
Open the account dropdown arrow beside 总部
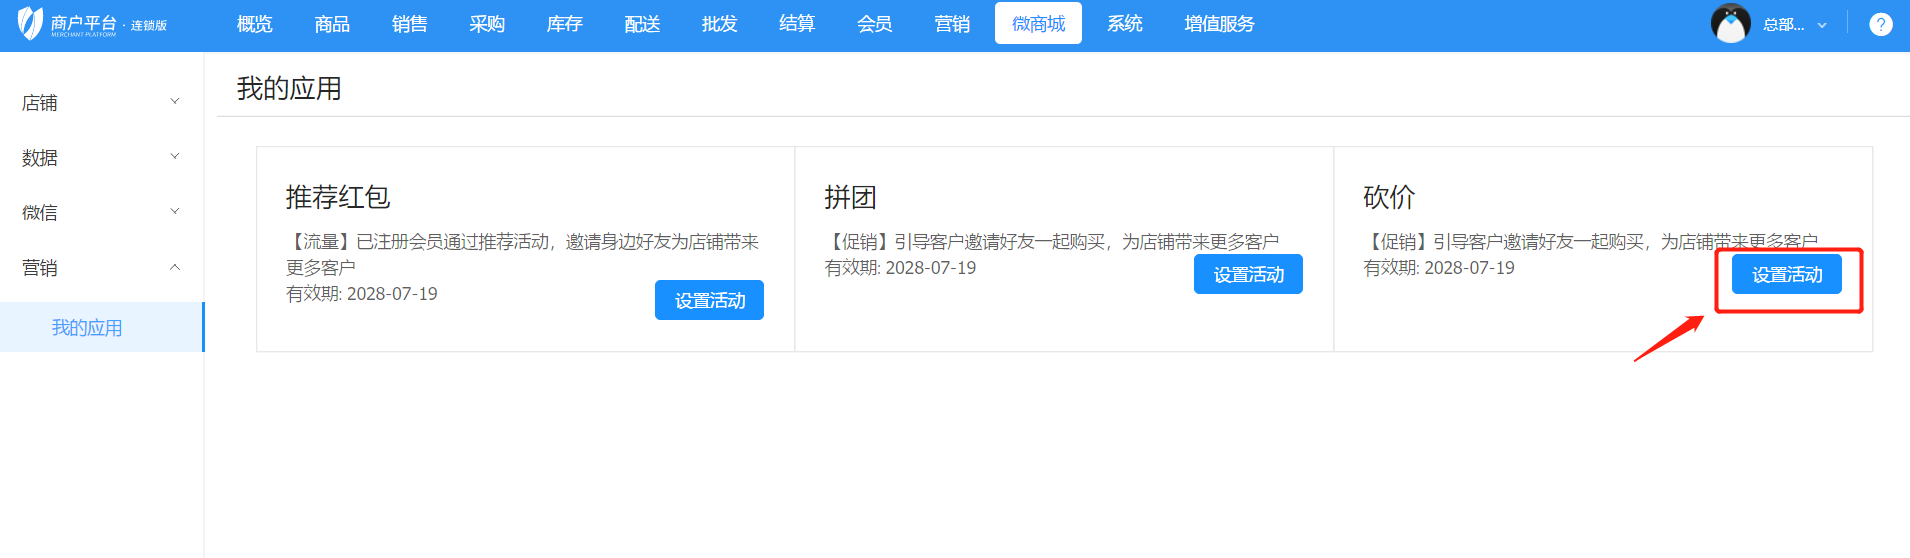pyautogui.click(x=1822, y=25)
